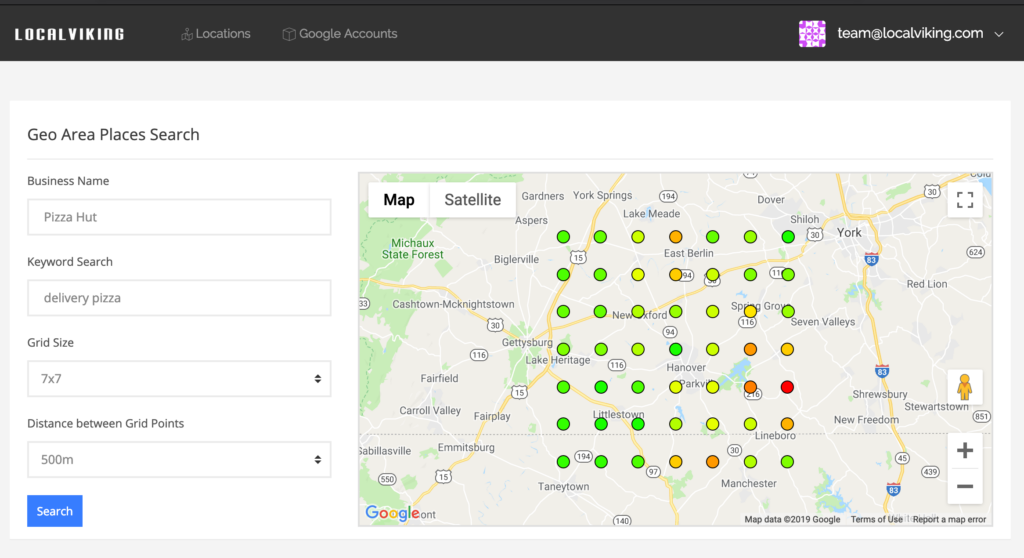This screenshot has width=1024, height=558.
Task: Zoom out on the map
Action: (x=965, y=486)
